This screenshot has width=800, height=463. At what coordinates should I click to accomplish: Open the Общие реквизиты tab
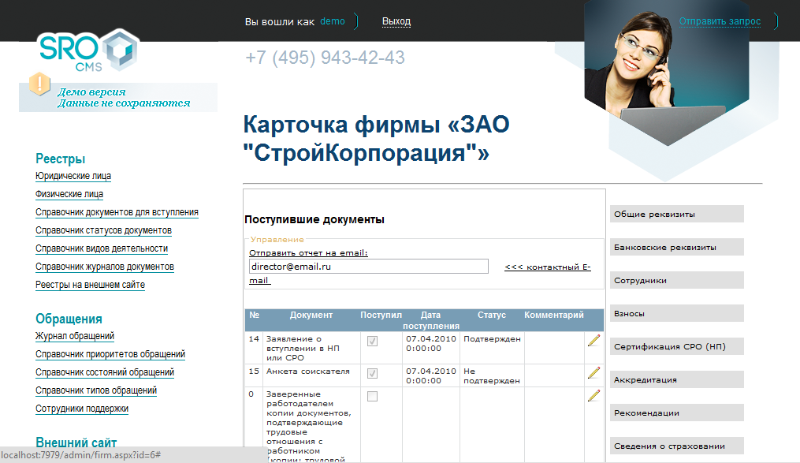(x=676, y=214)
